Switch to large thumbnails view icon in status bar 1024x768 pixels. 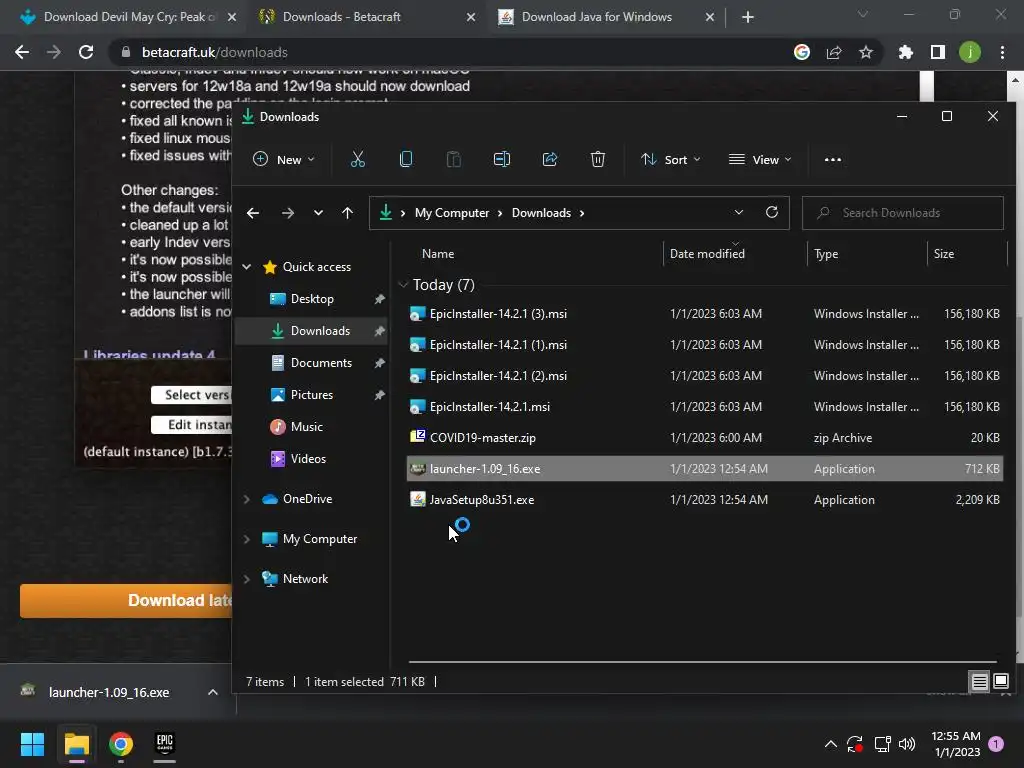click(1000, 682)
